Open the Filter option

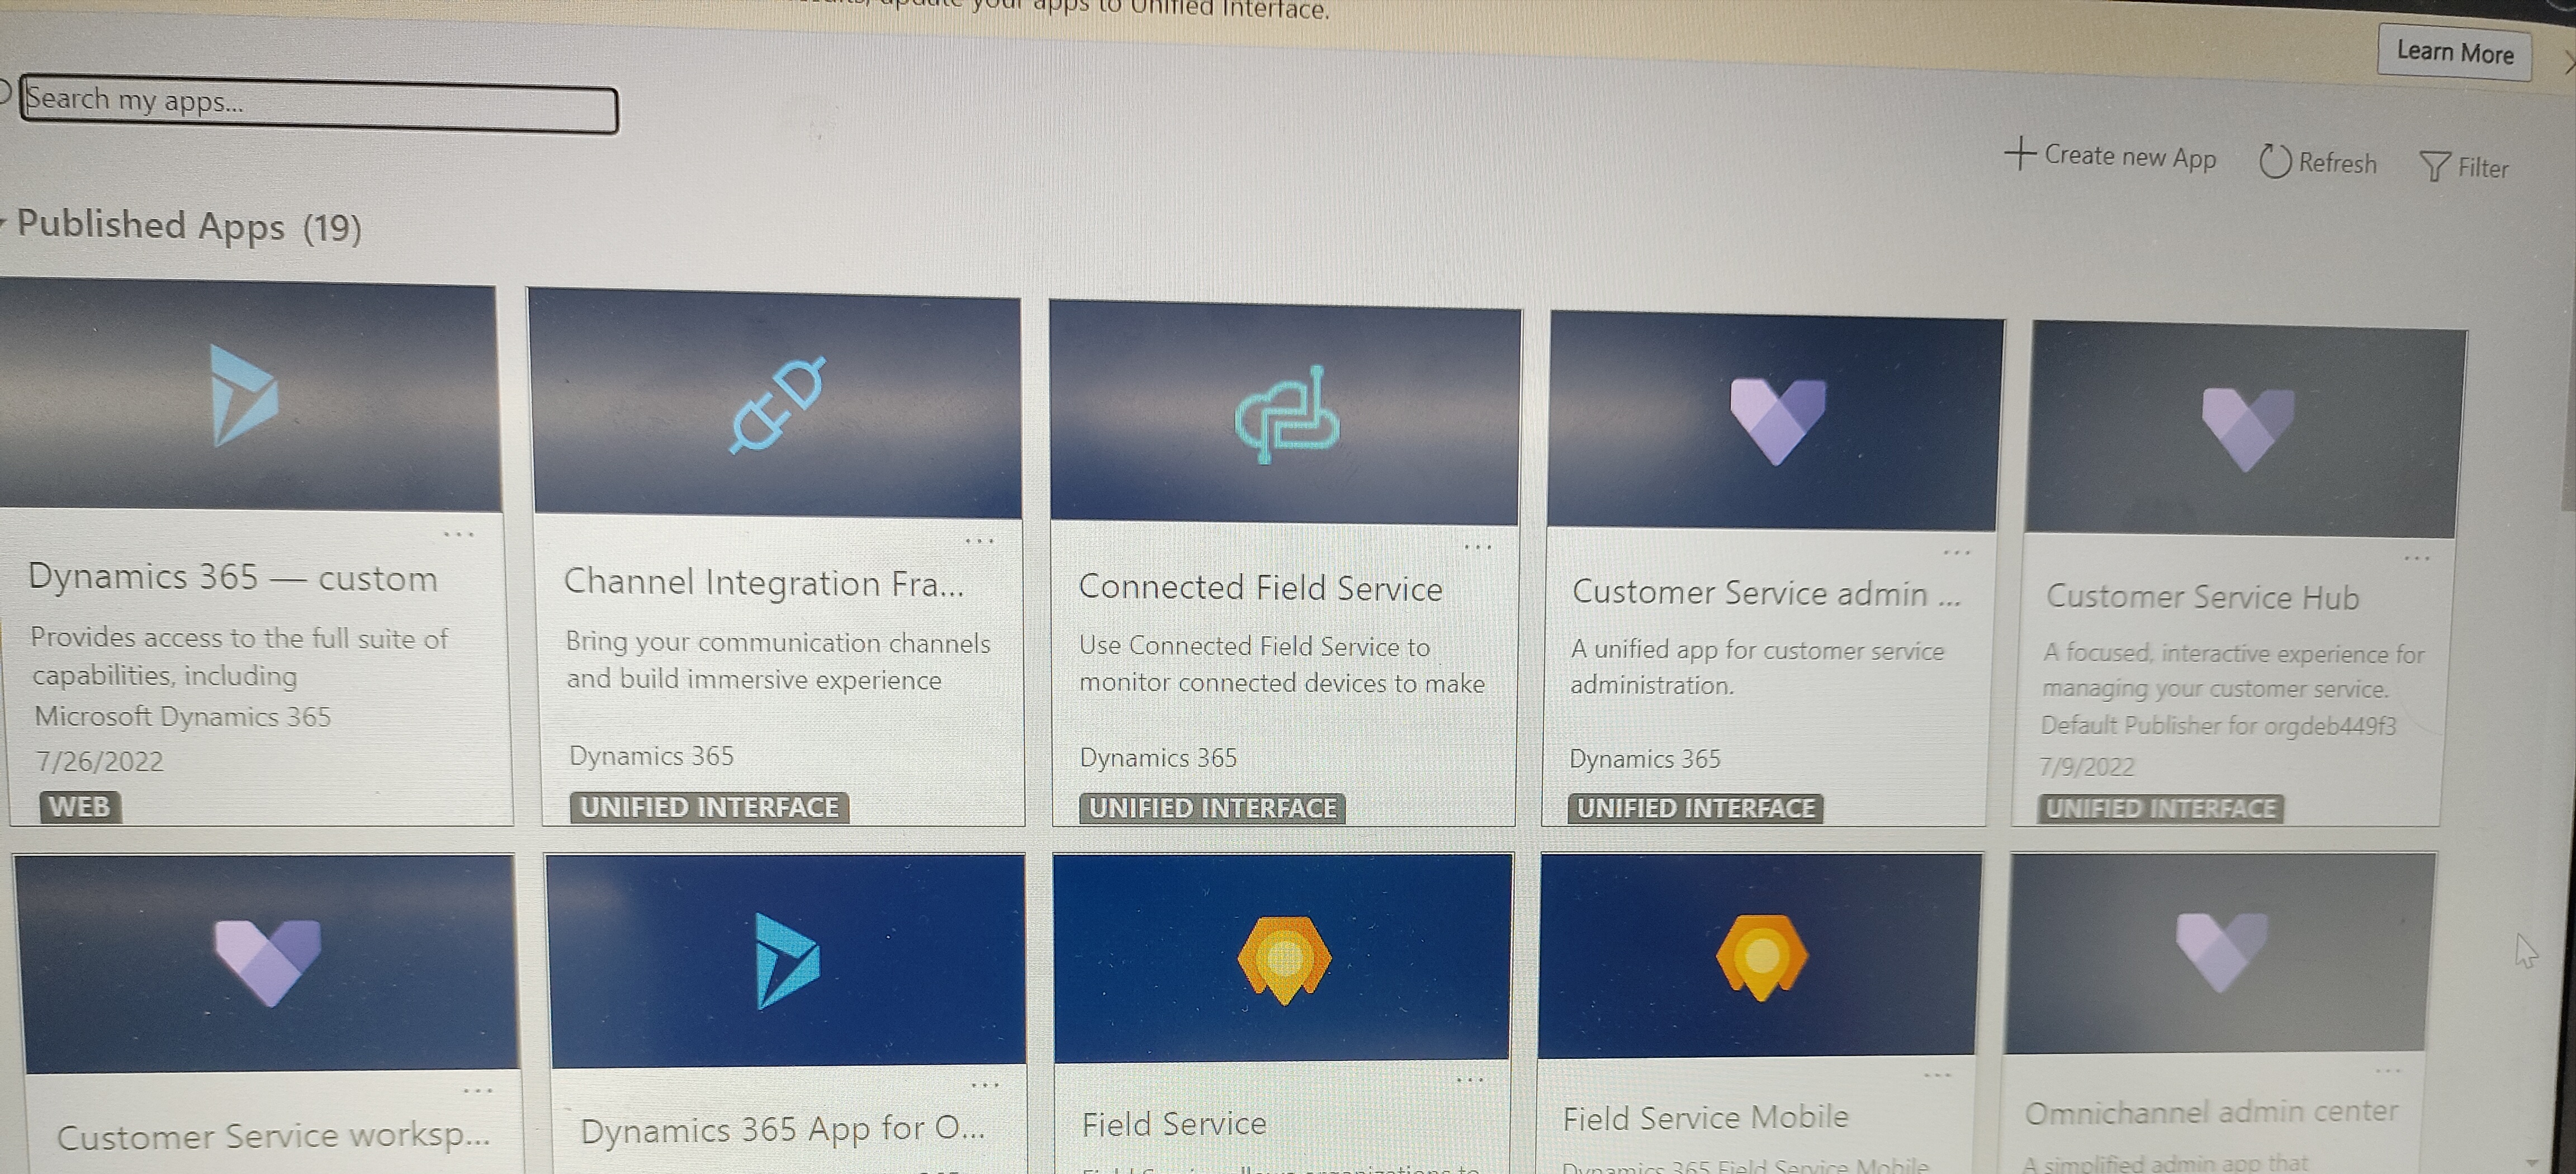tap(2464, 167)
